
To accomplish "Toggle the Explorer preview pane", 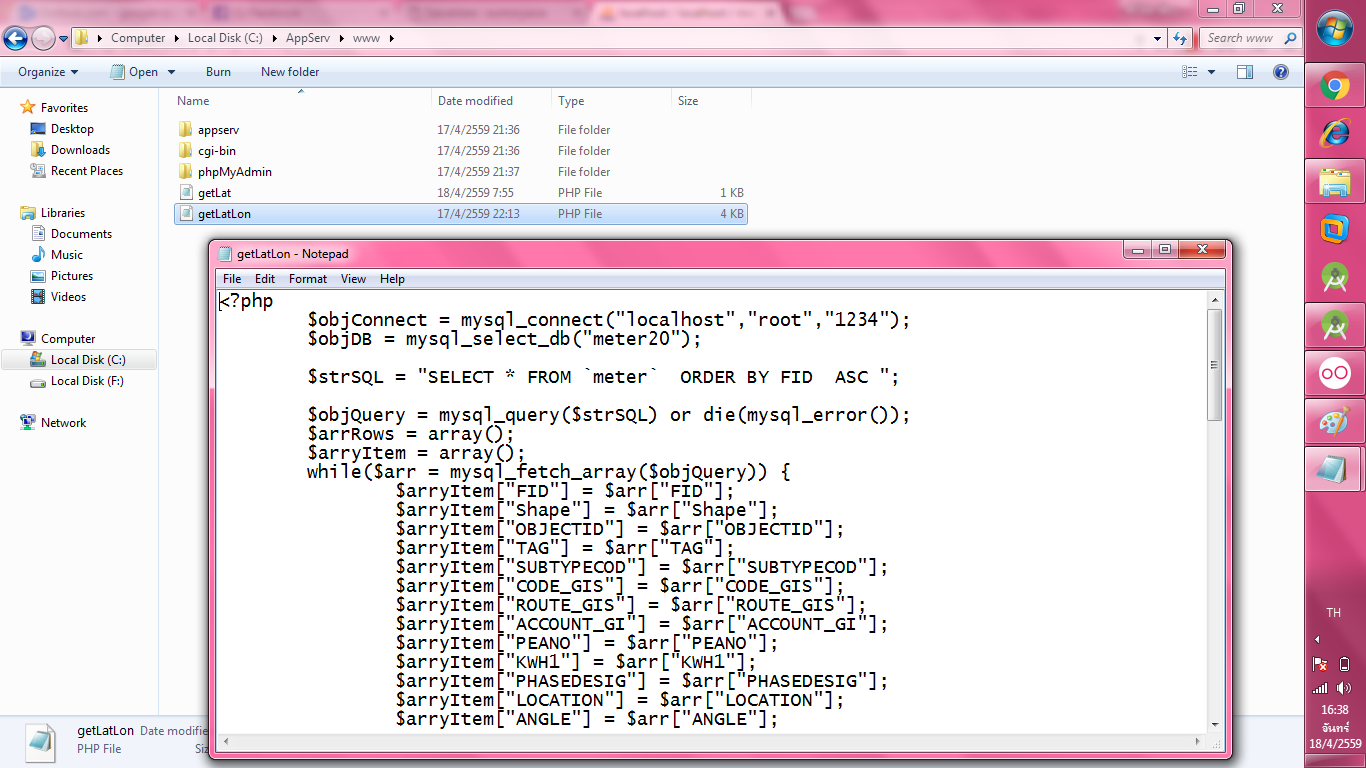I will point(1245,72).
